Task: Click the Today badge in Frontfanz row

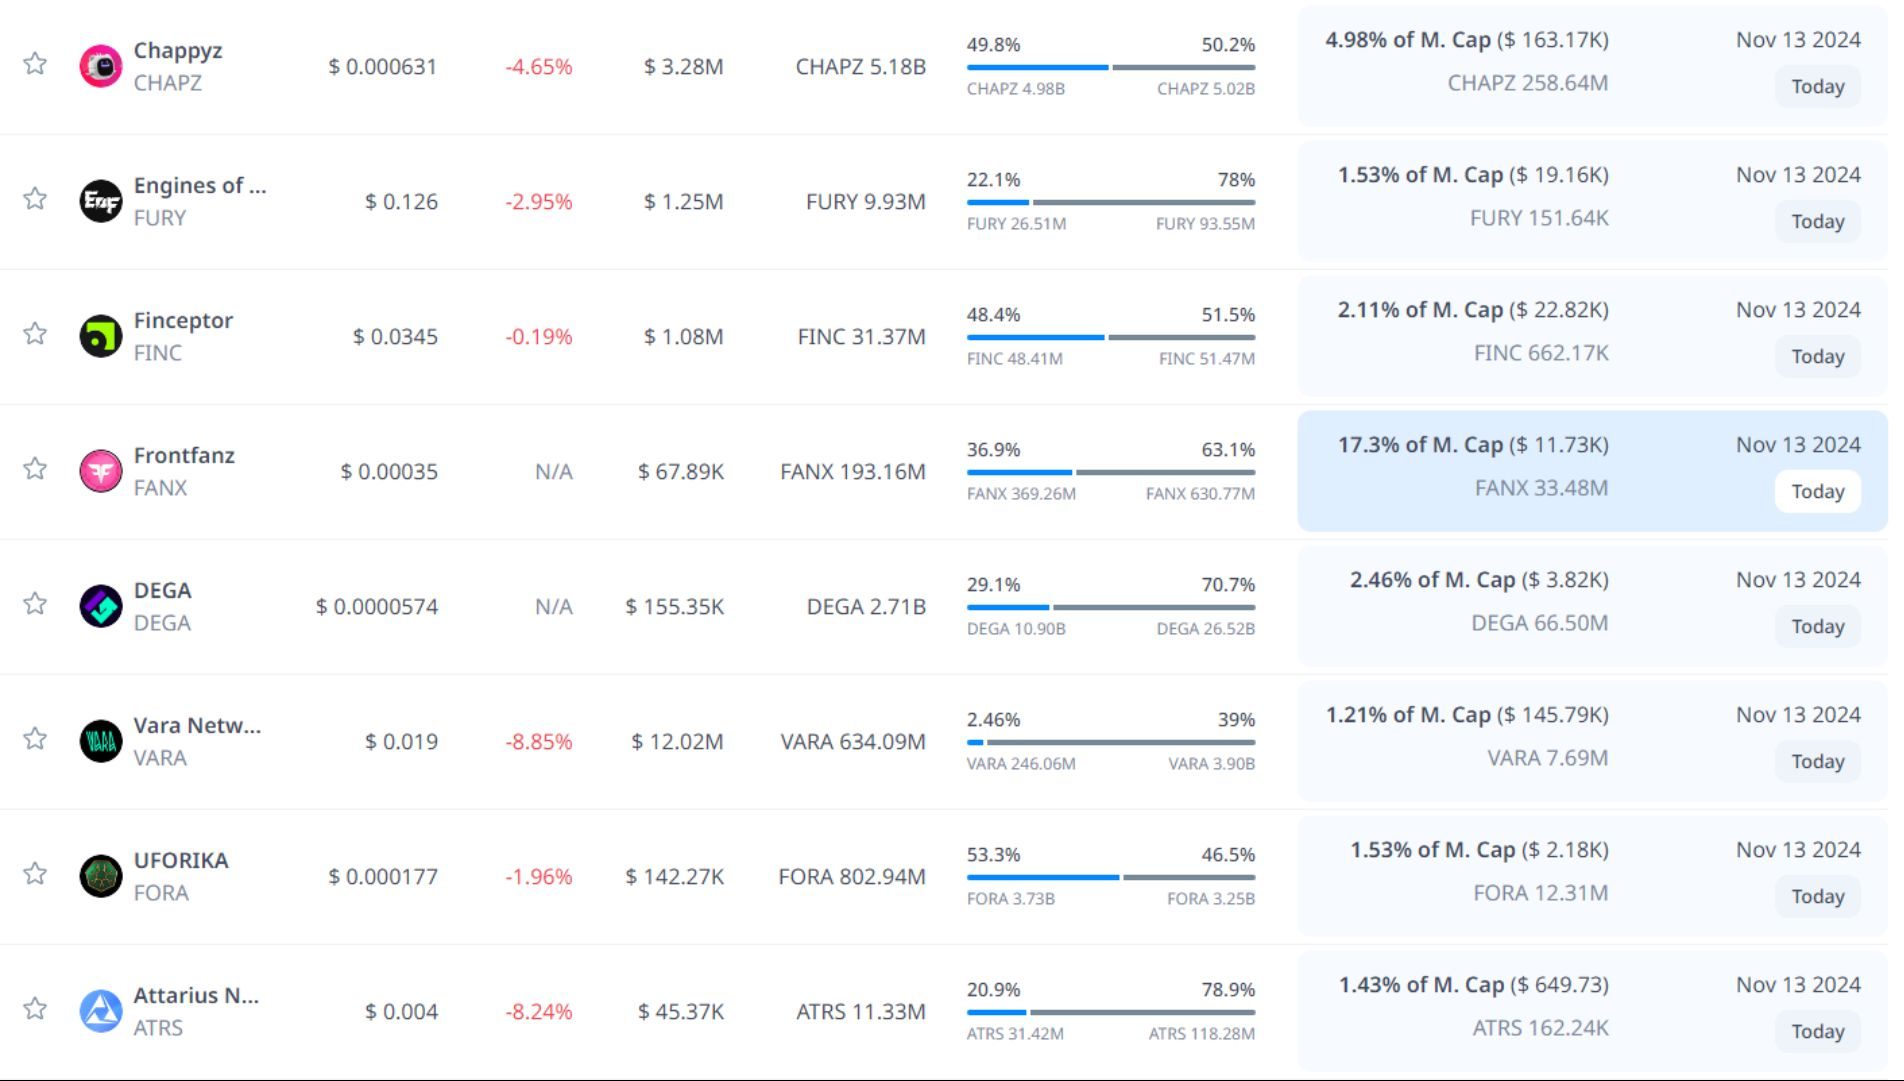Action: (1817, 492)
